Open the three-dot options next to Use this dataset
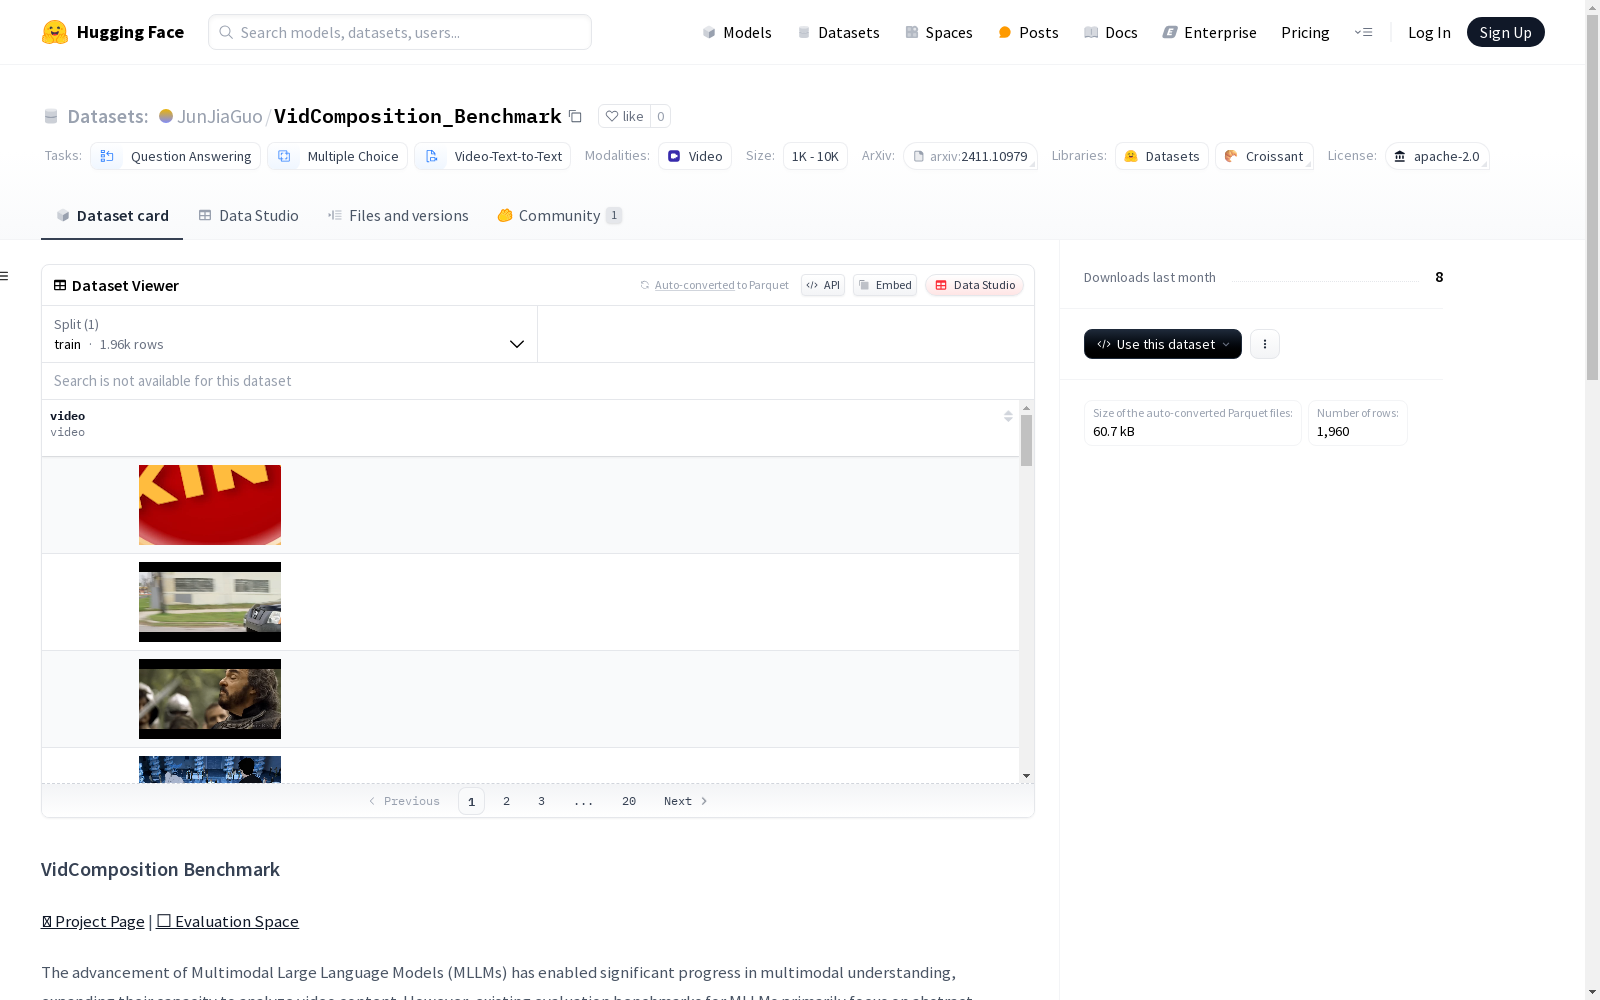This screenshot has width=1600, height=1000. (x=1265, y=344)
